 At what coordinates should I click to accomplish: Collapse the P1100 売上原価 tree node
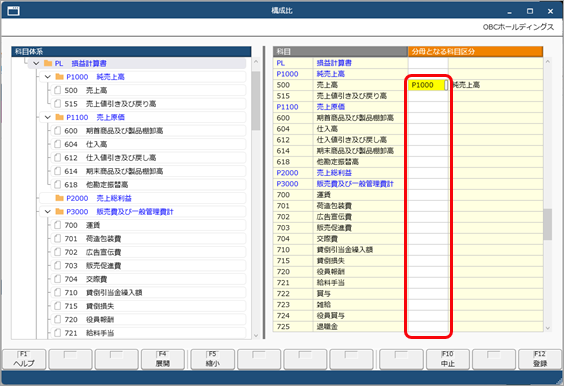click(47, 117)
